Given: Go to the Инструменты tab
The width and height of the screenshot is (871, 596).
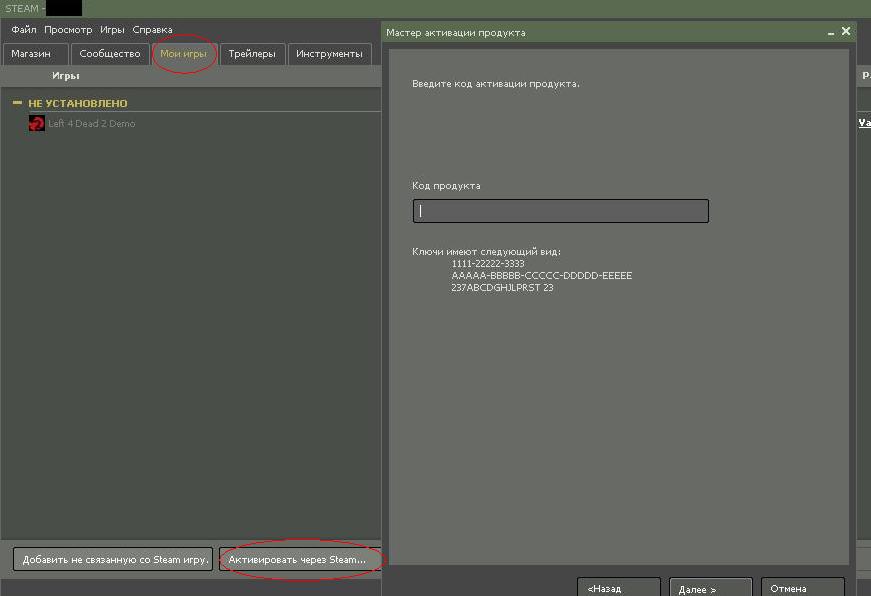Looking at the screenshot, I should tap(329, 54).
